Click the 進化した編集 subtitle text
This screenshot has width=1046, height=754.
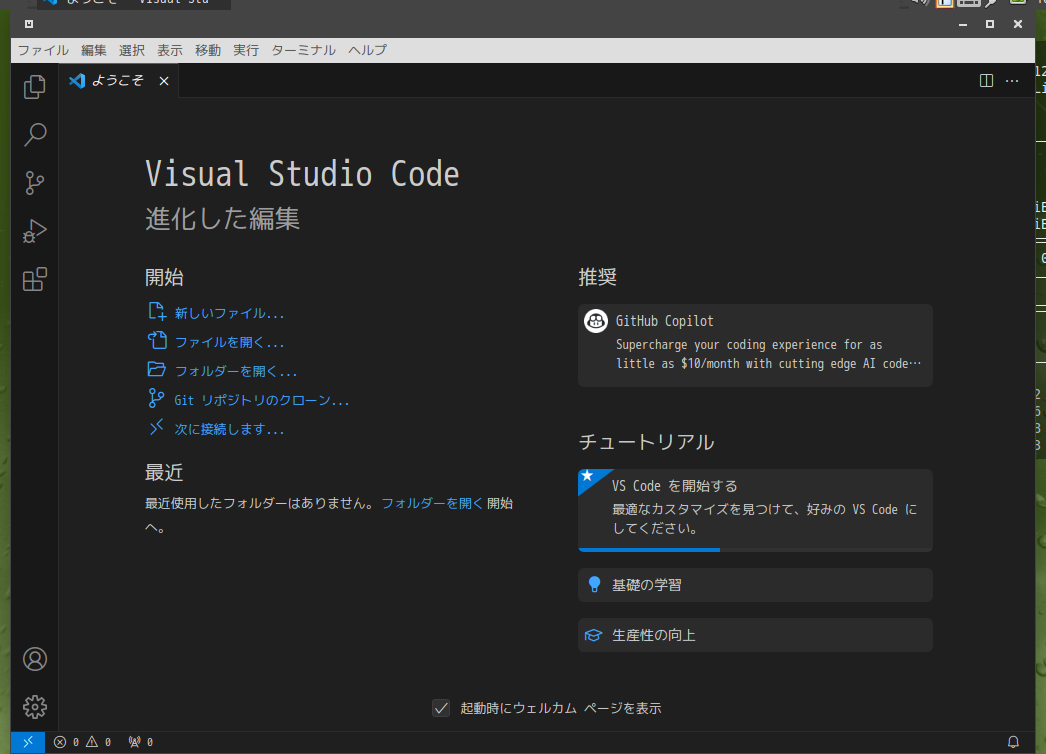click(x=223, y=219)
